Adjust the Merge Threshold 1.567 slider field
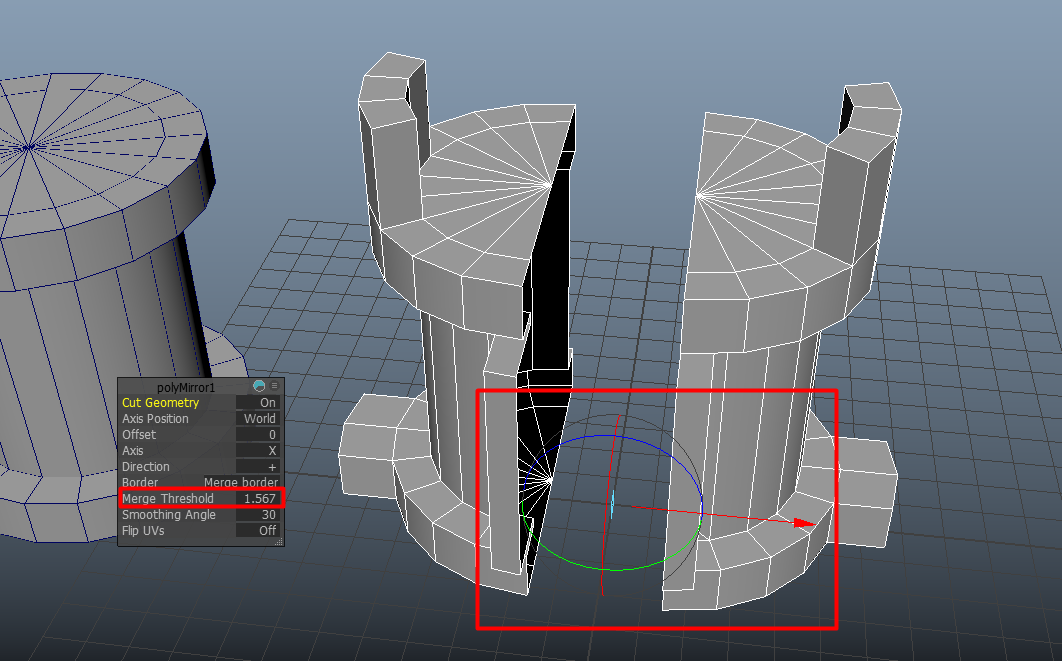 point(259,498)
